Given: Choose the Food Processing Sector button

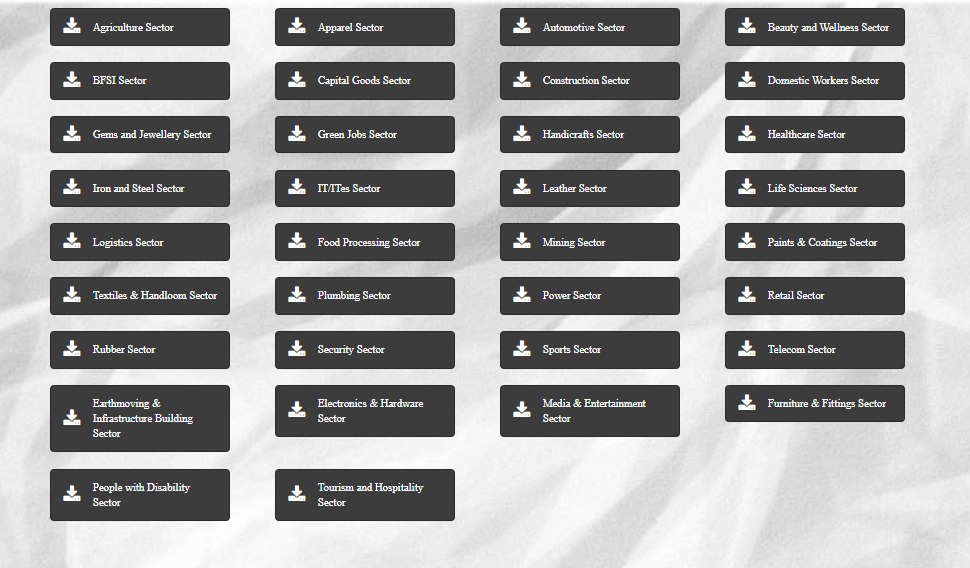Looking at the screenshot, I should (364, 242).
